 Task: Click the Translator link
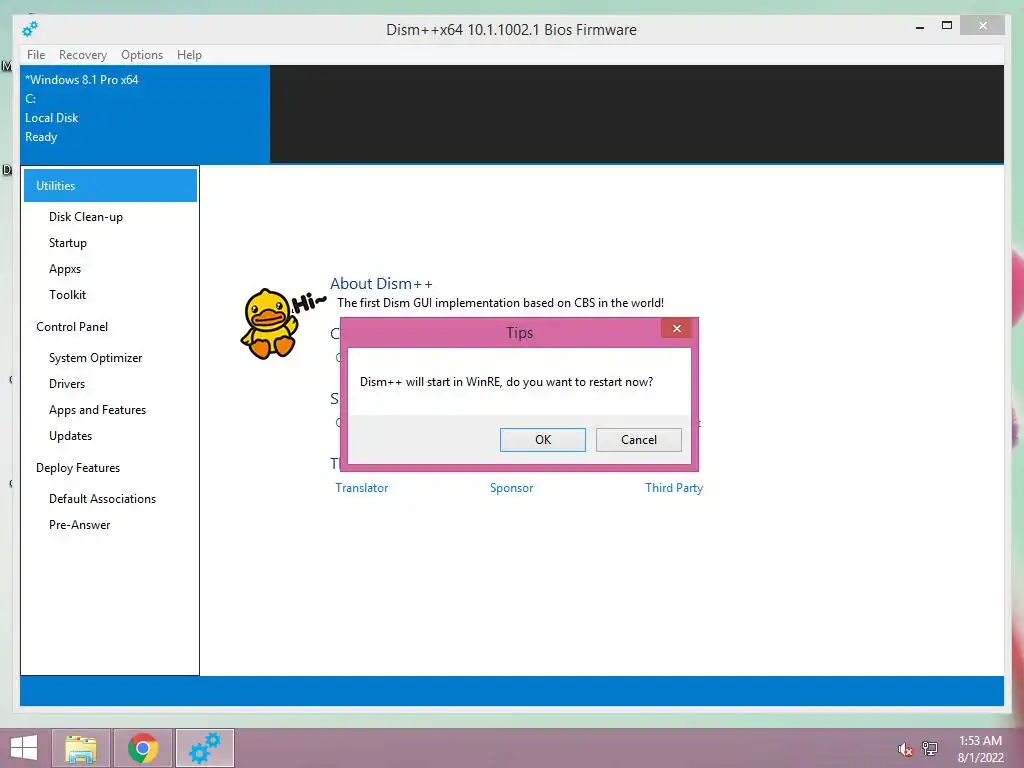click(361, 488)
